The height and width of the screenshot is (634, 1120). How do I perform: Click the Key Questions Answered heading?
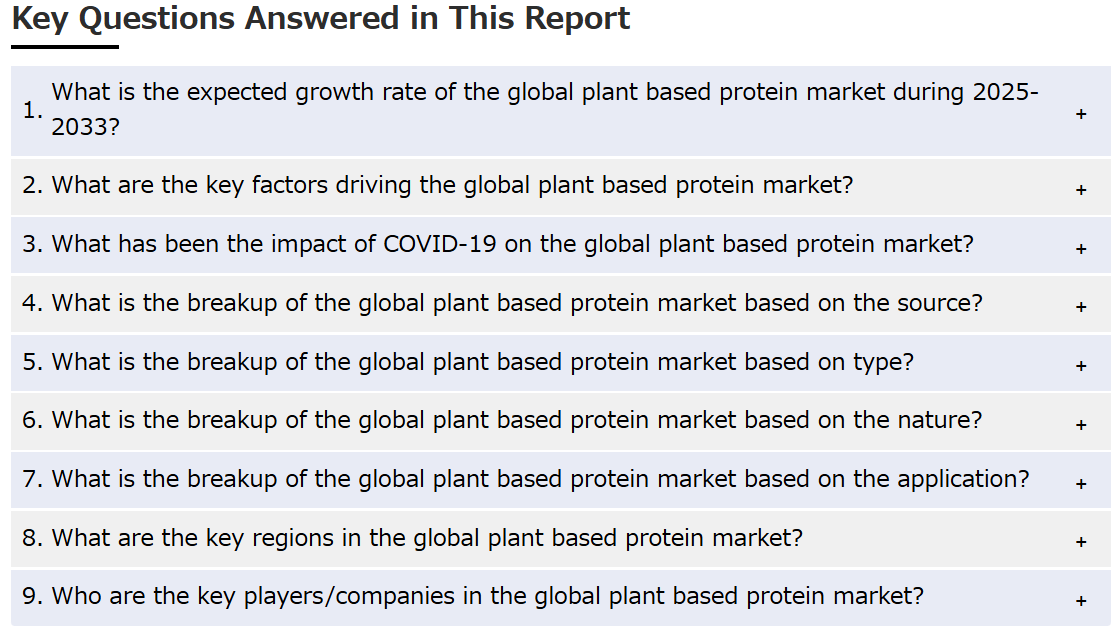[321, 19]
